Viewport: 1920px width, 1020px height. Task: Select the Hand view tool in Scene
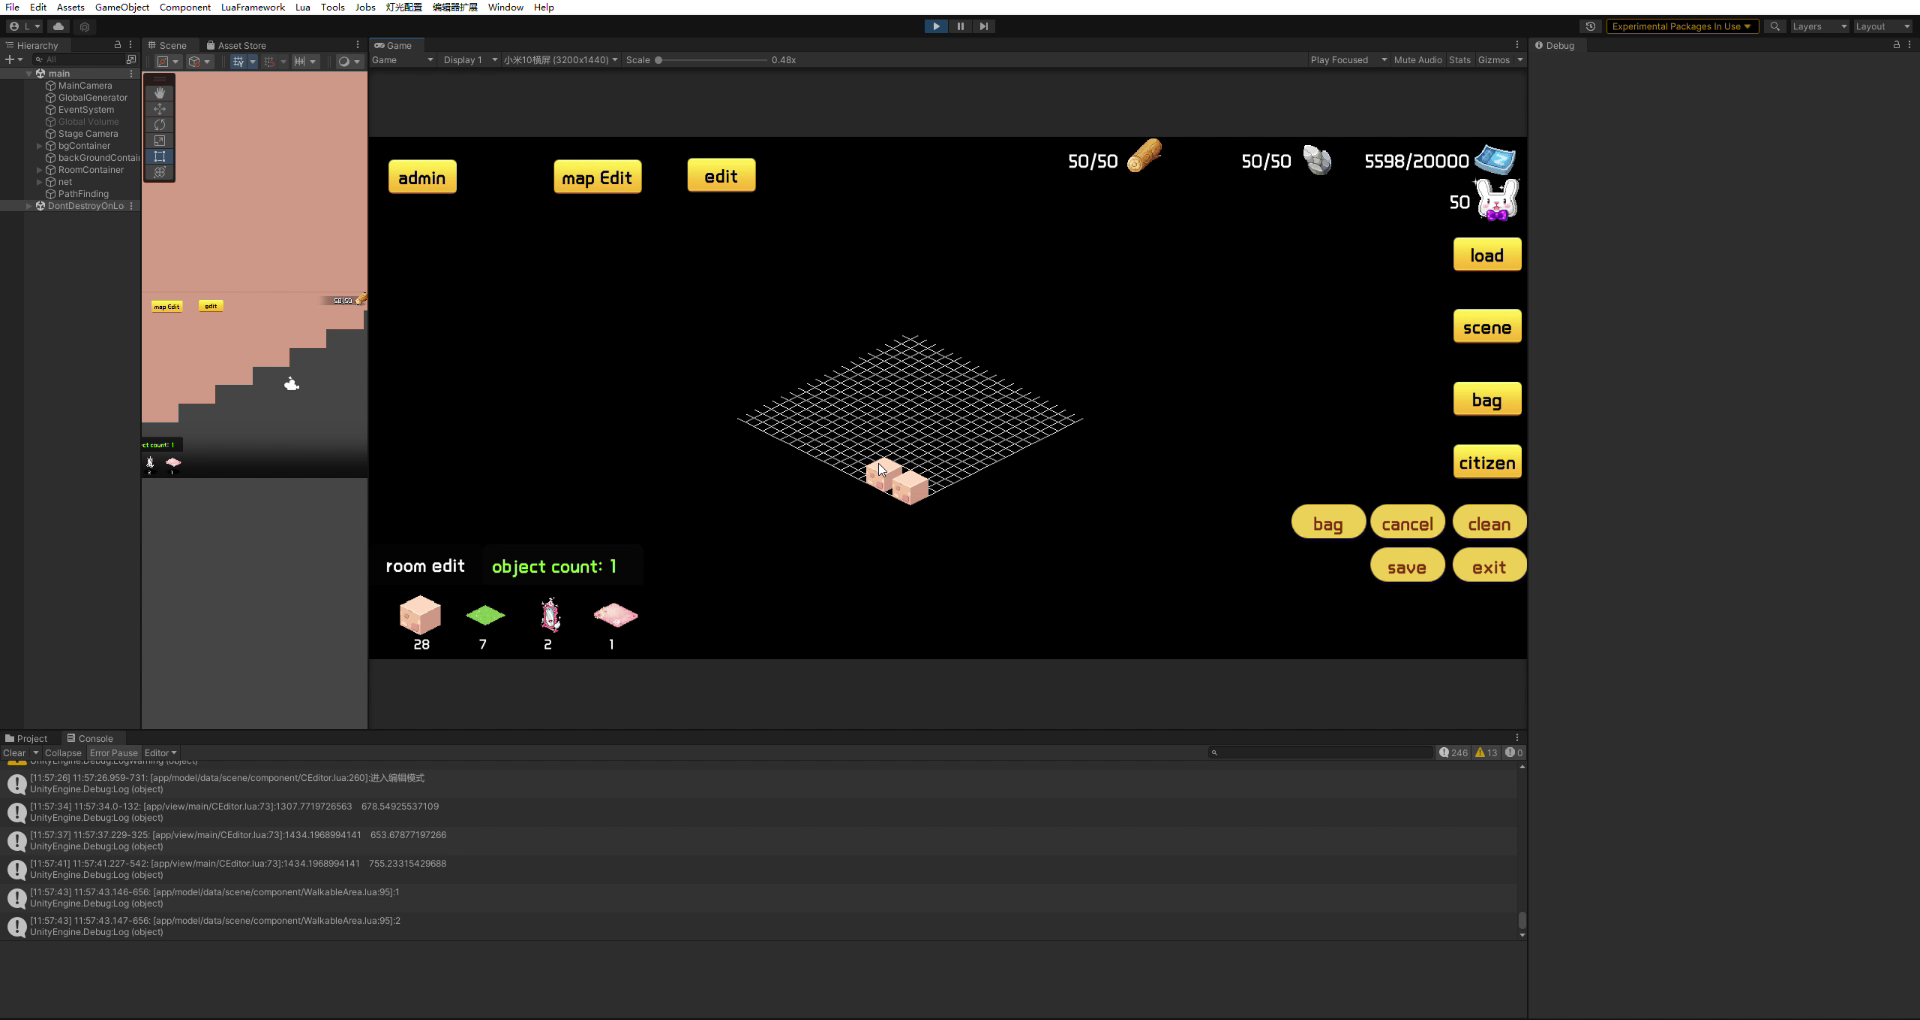coord(159,93)
